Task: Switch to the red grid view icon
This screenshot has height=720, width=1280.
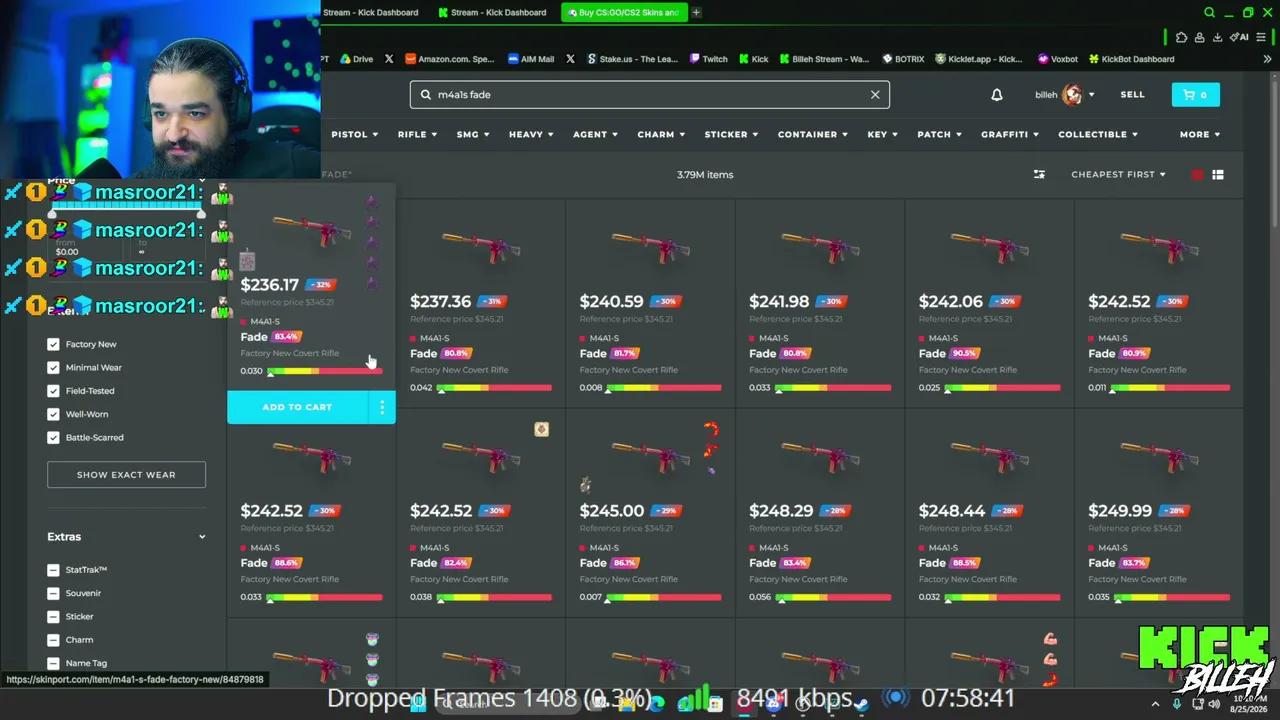Action: [1197, 175]
